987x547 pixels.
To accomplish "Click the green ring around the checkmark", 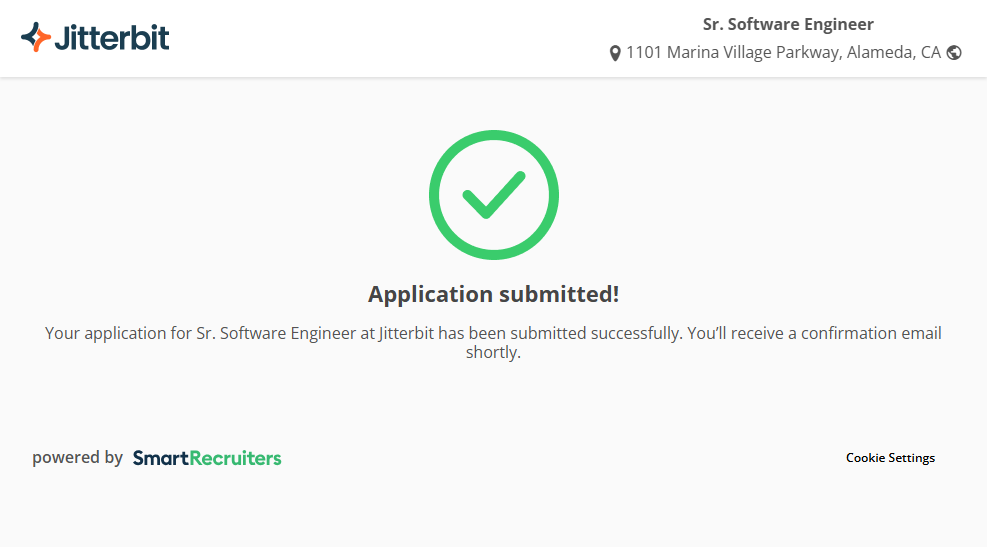I will point(436,195).
